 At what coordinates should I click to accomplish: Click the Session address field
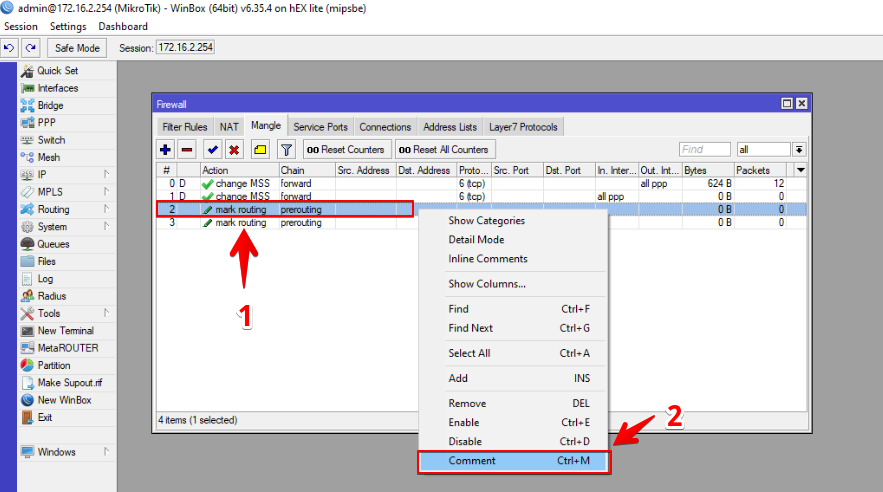(185, 47)
